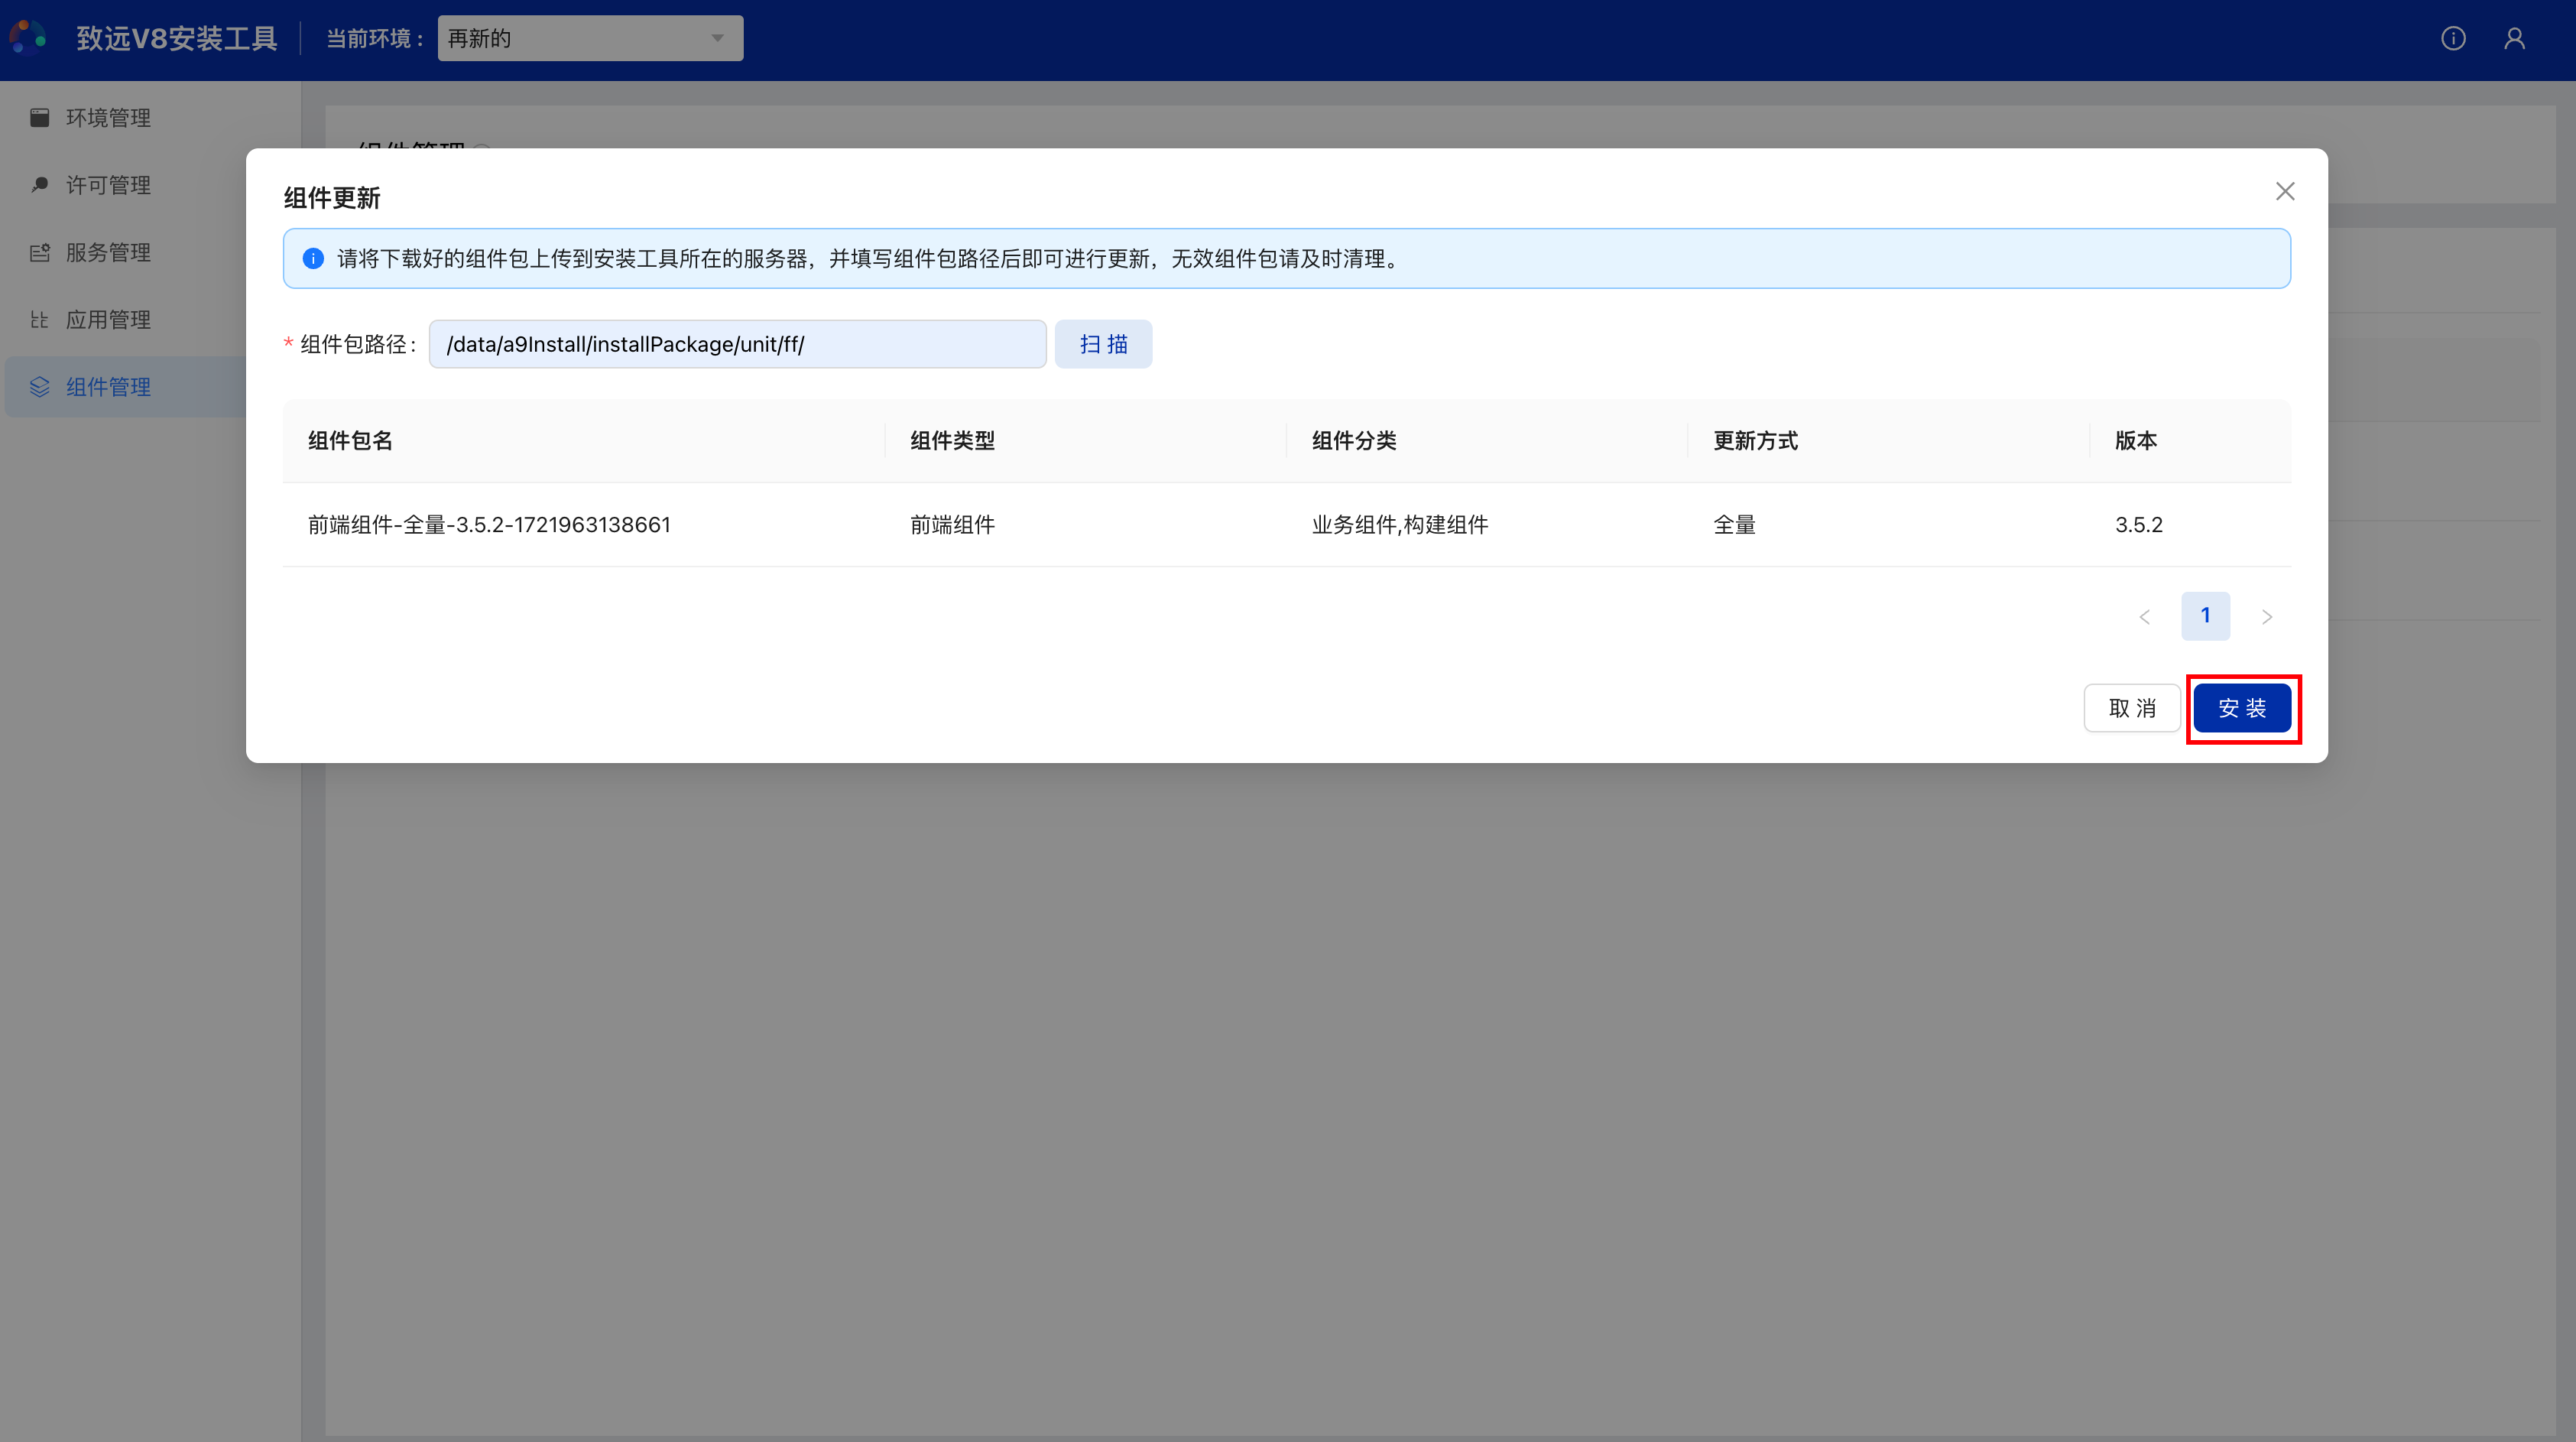Click the 组件管理 layers icon
2576x1442 pixels.
tap(40, 387)
